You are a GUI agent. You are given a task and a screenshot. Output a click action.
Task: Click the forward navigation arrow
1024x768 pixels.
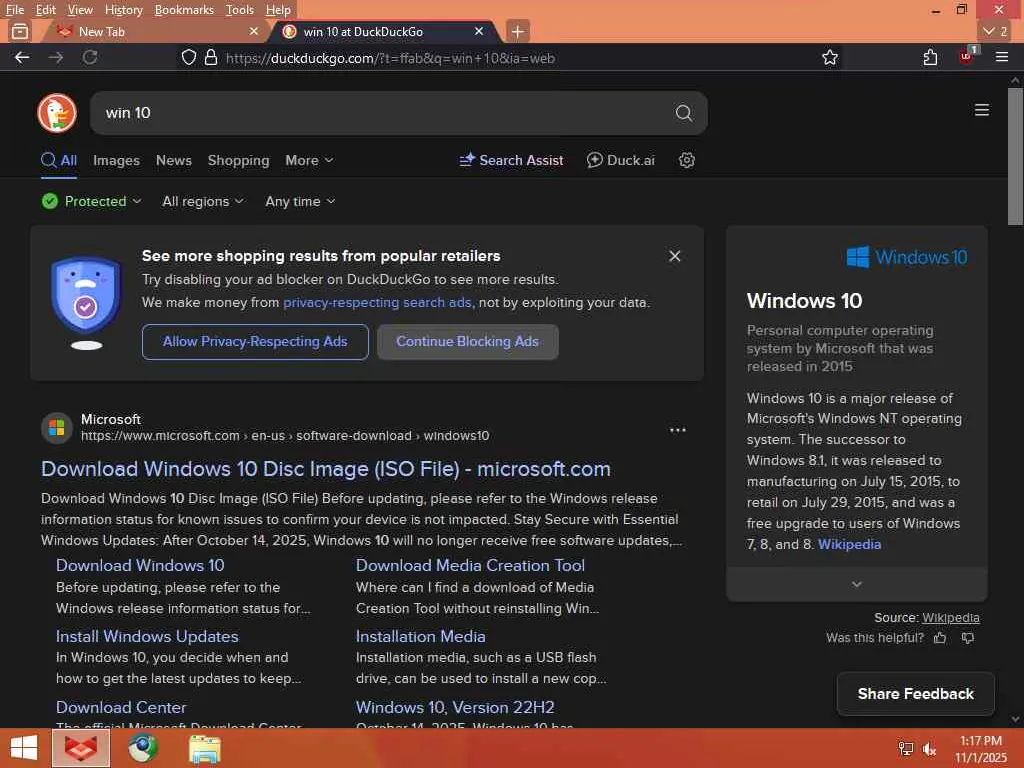(56, 57)
